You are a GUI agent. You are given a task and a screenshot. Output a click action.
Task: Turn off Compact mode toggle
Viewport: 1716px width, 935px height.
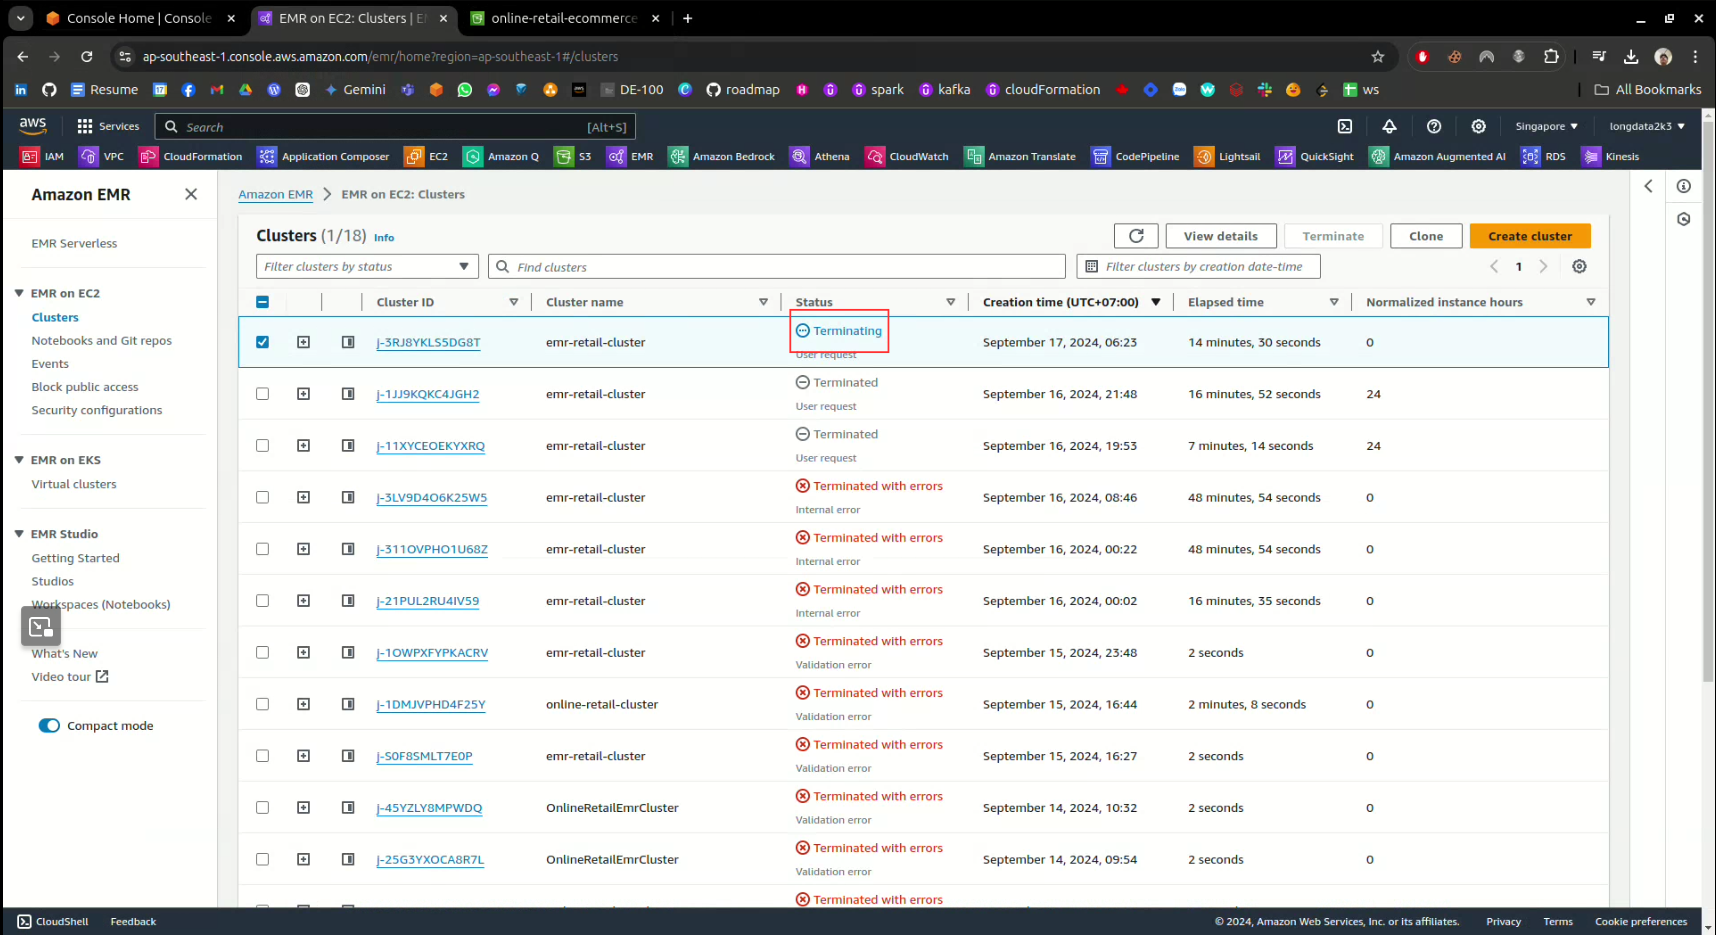49,726
